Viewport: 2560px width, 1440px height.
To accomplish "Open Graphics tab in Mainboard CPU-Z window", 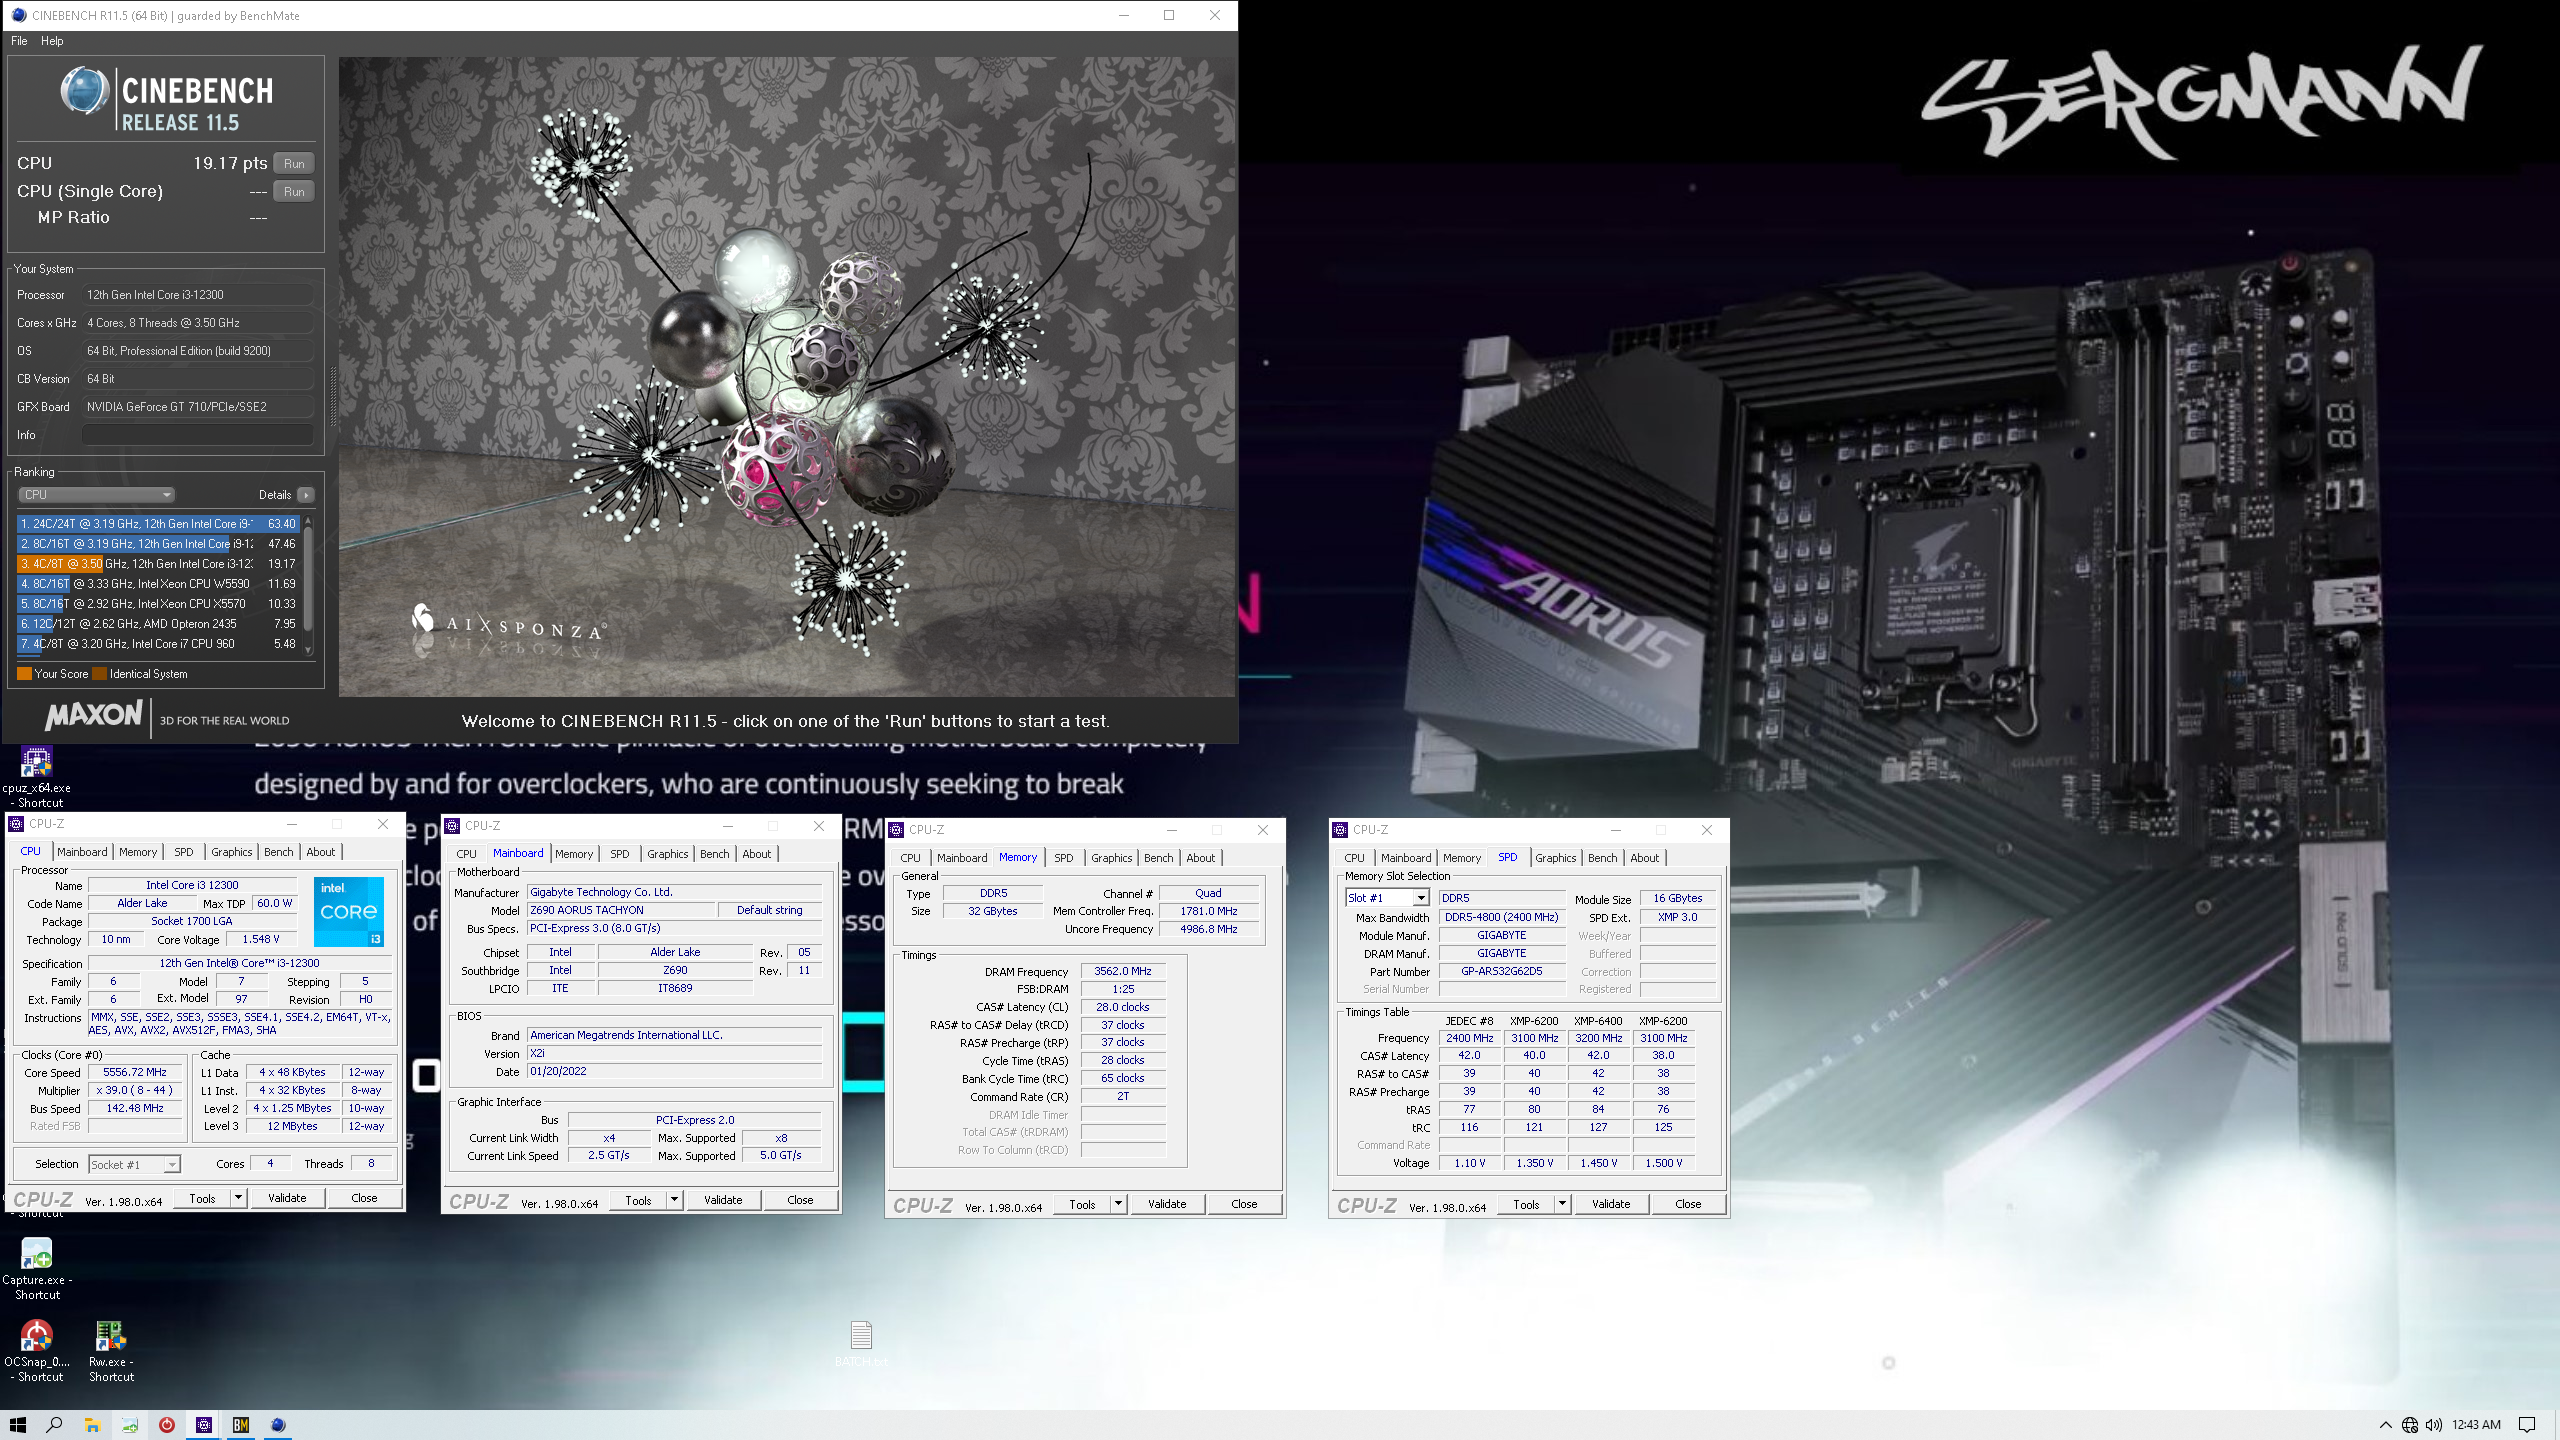I will [x=667, y=854].
